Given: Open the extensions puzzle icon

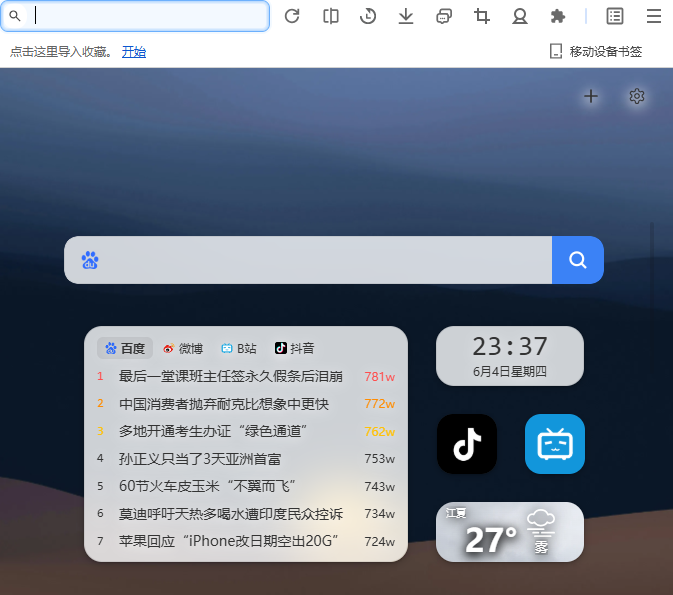Looking at the screenshot, I should click(558, 16).
